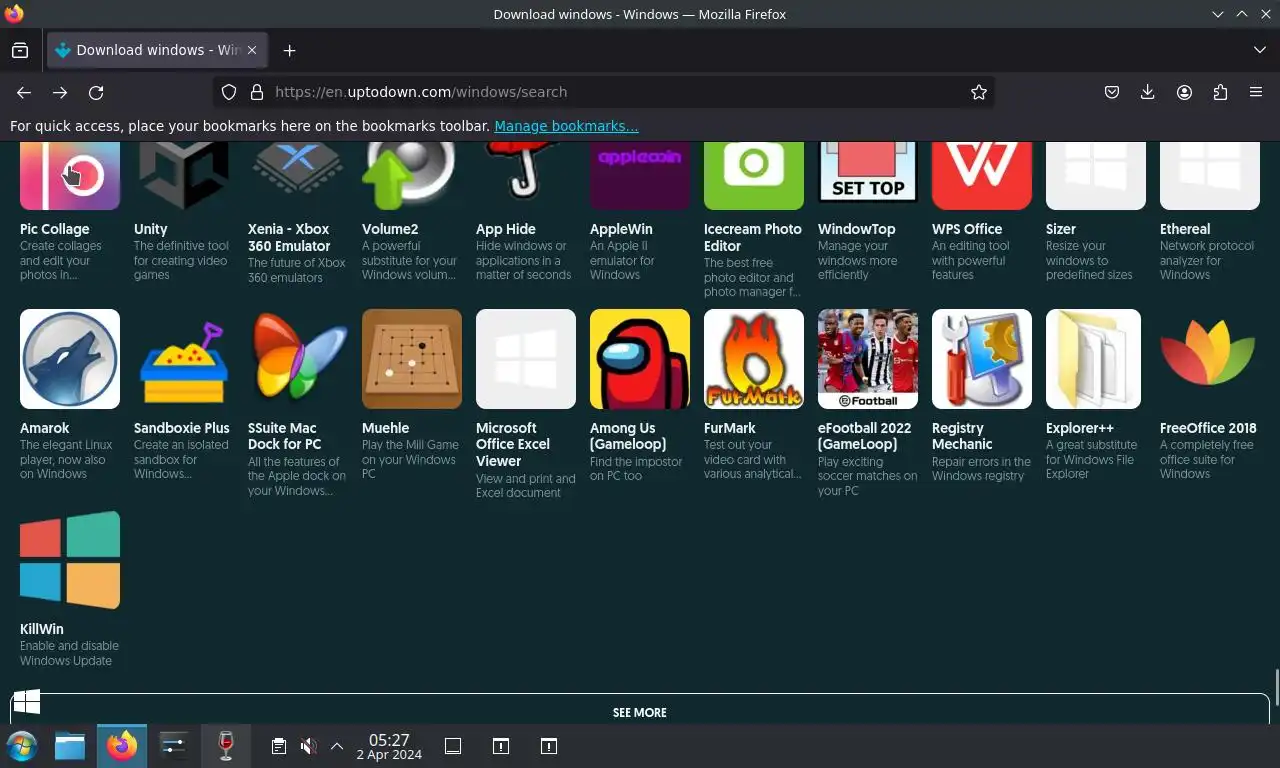The image size is (1280, 768).
Task: Follow the Manage bookmarks link
Action: 566,126
